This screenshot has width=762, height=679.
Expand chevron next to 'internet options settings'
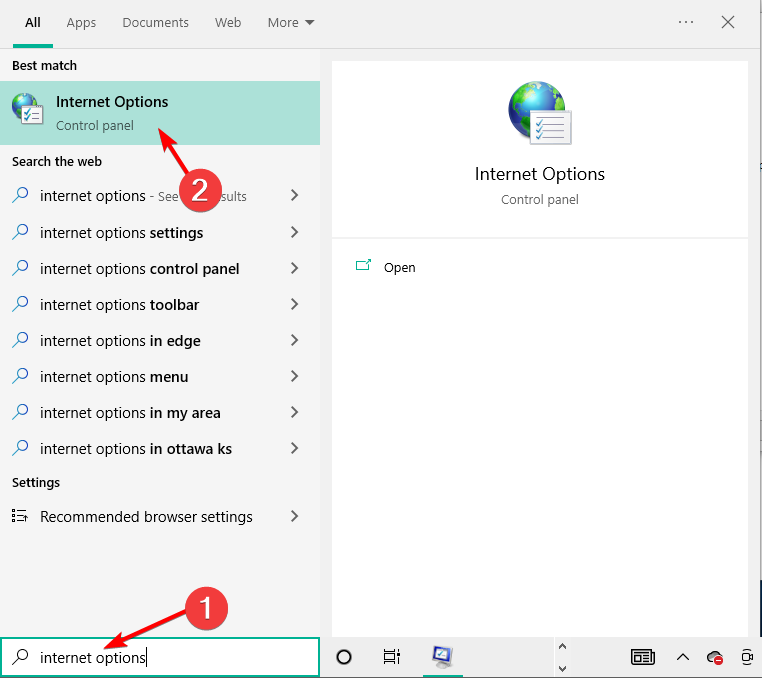click(294, 232)
